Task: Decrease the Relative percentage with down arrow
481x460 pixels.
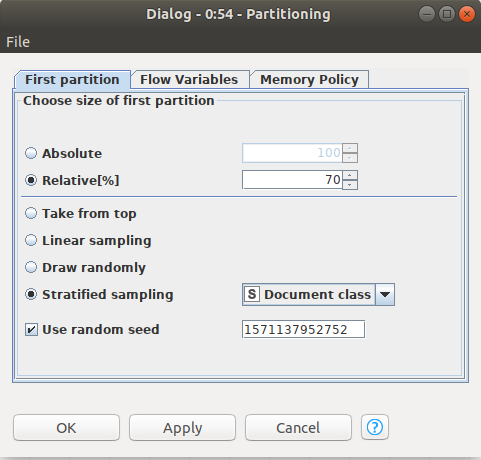Action: 350,185
